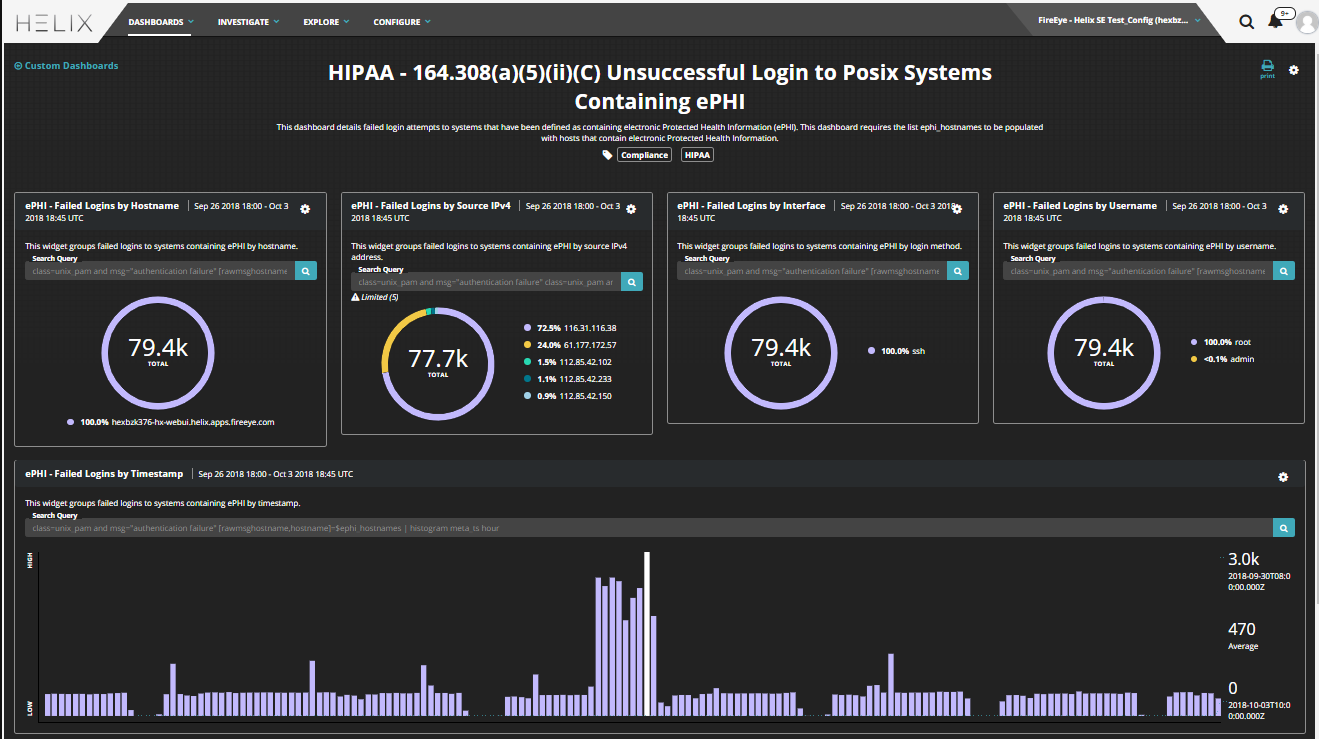
Task: Click the 77.7k donut in Source IPv4 widget
Action: (x=438, y=362)
